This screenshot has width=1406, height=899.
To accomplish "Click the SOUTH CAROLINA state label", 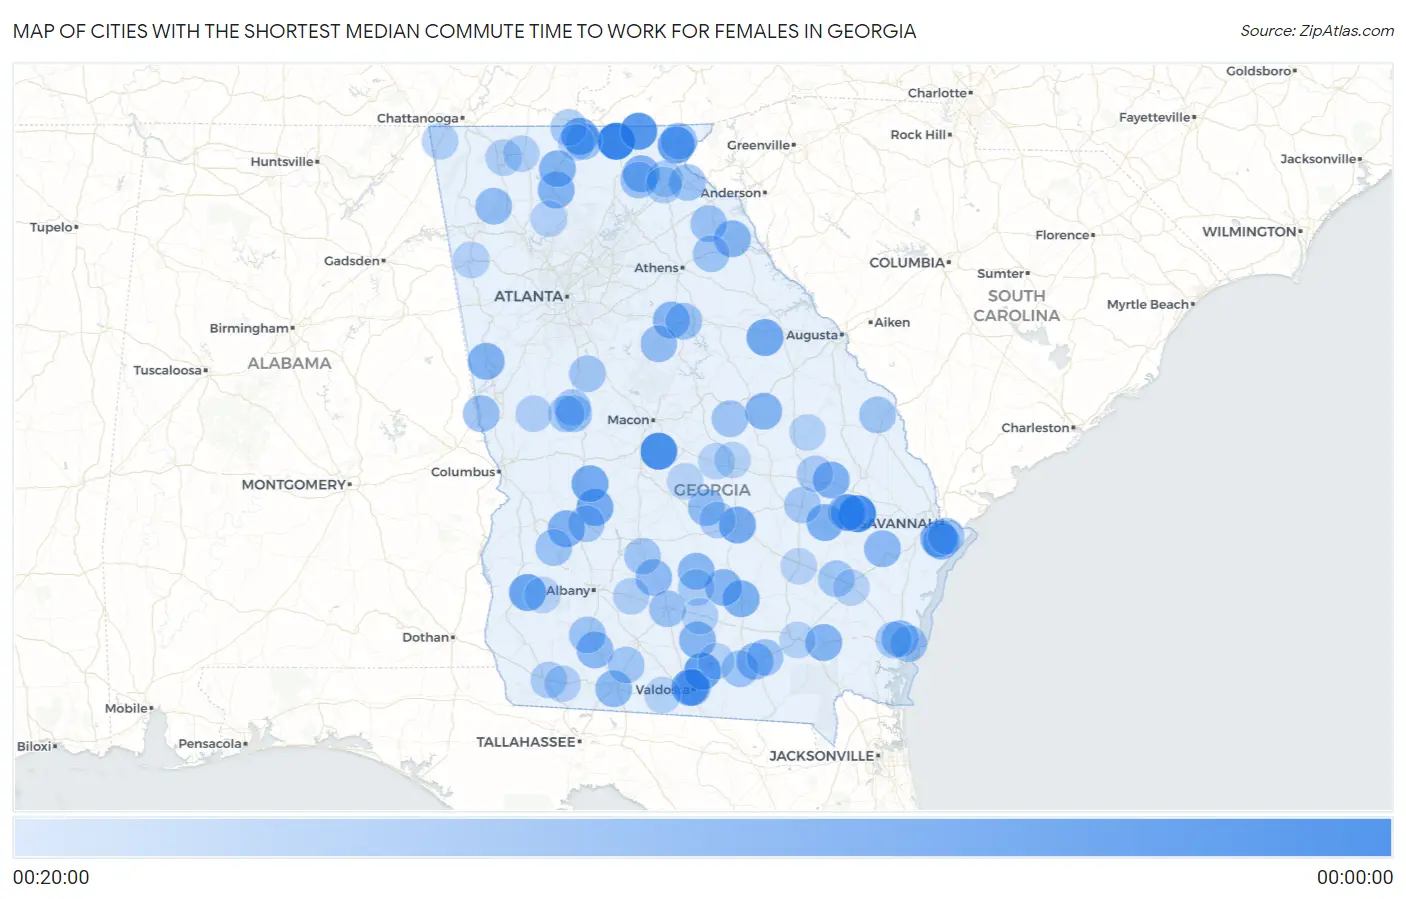I will [x=1017, y=306].
